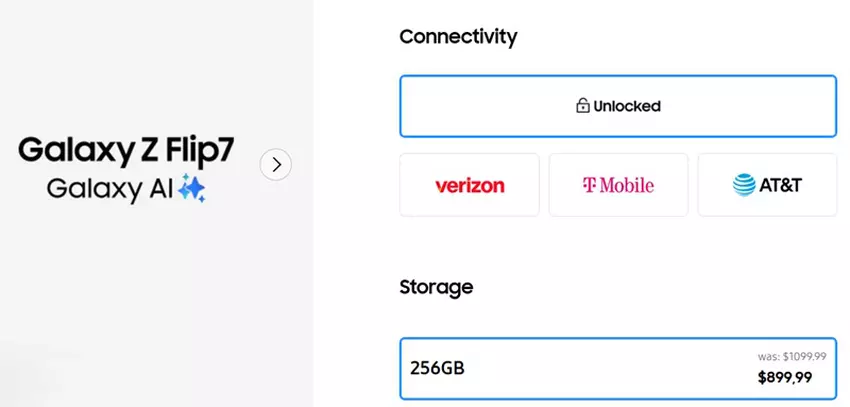The height and width of the screenshot is (407, 850).
Task: Choose the AT&T text label
Action: pos(781,185)
